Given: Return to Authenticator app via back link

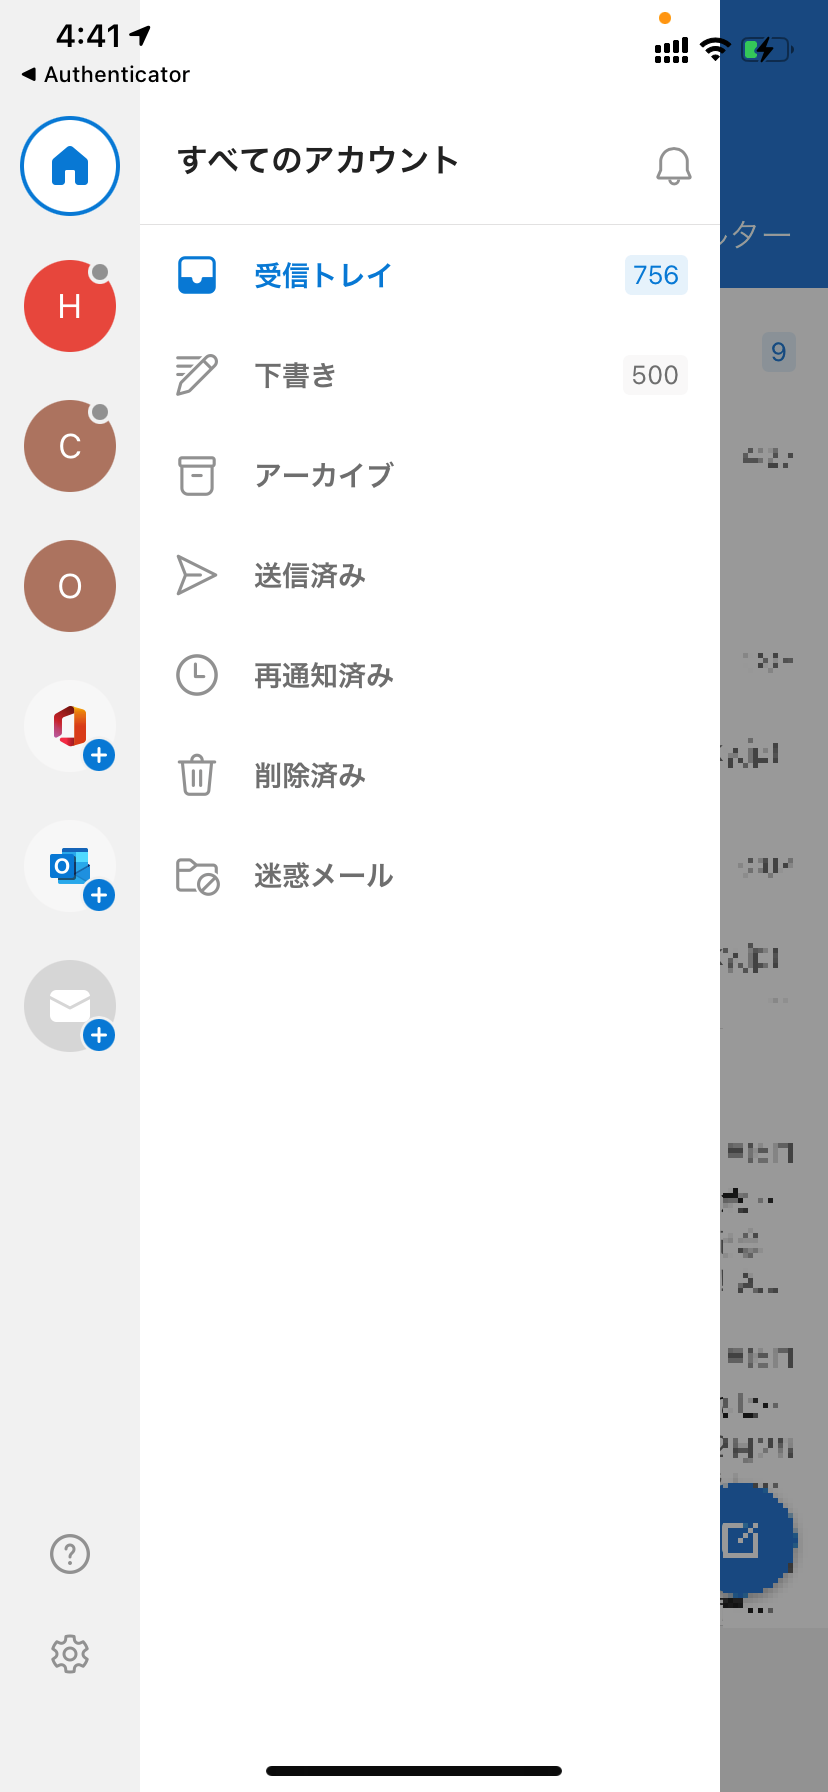Looking at the screenshot, I should pyautogui.click(x=106, y=74).
